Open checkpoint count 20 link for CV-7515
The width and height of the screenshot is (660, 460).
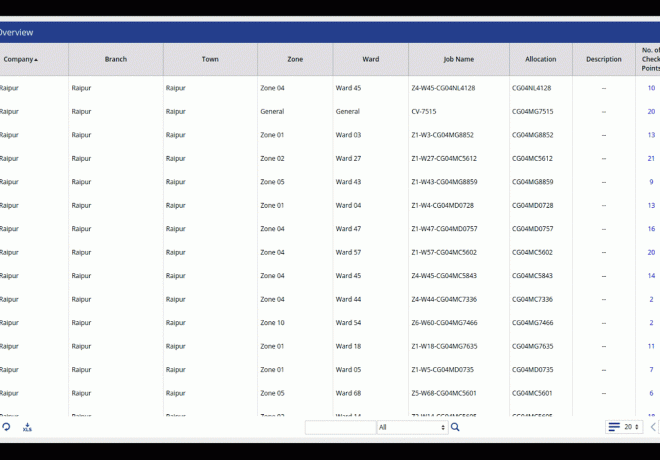[x=651, y=112]
